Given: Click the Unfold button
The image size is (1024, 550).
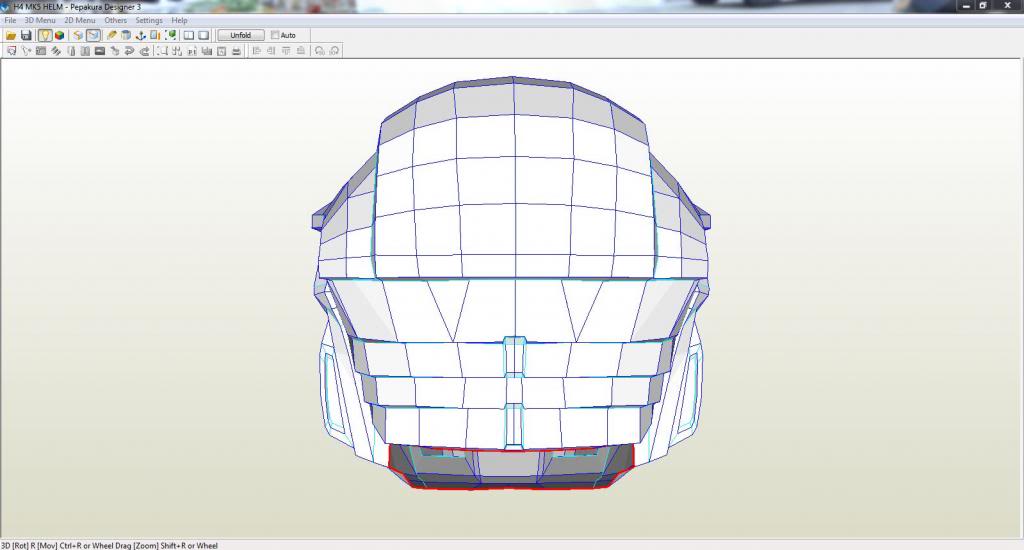Looking at the screenshot, I should [x=240, y=35].
